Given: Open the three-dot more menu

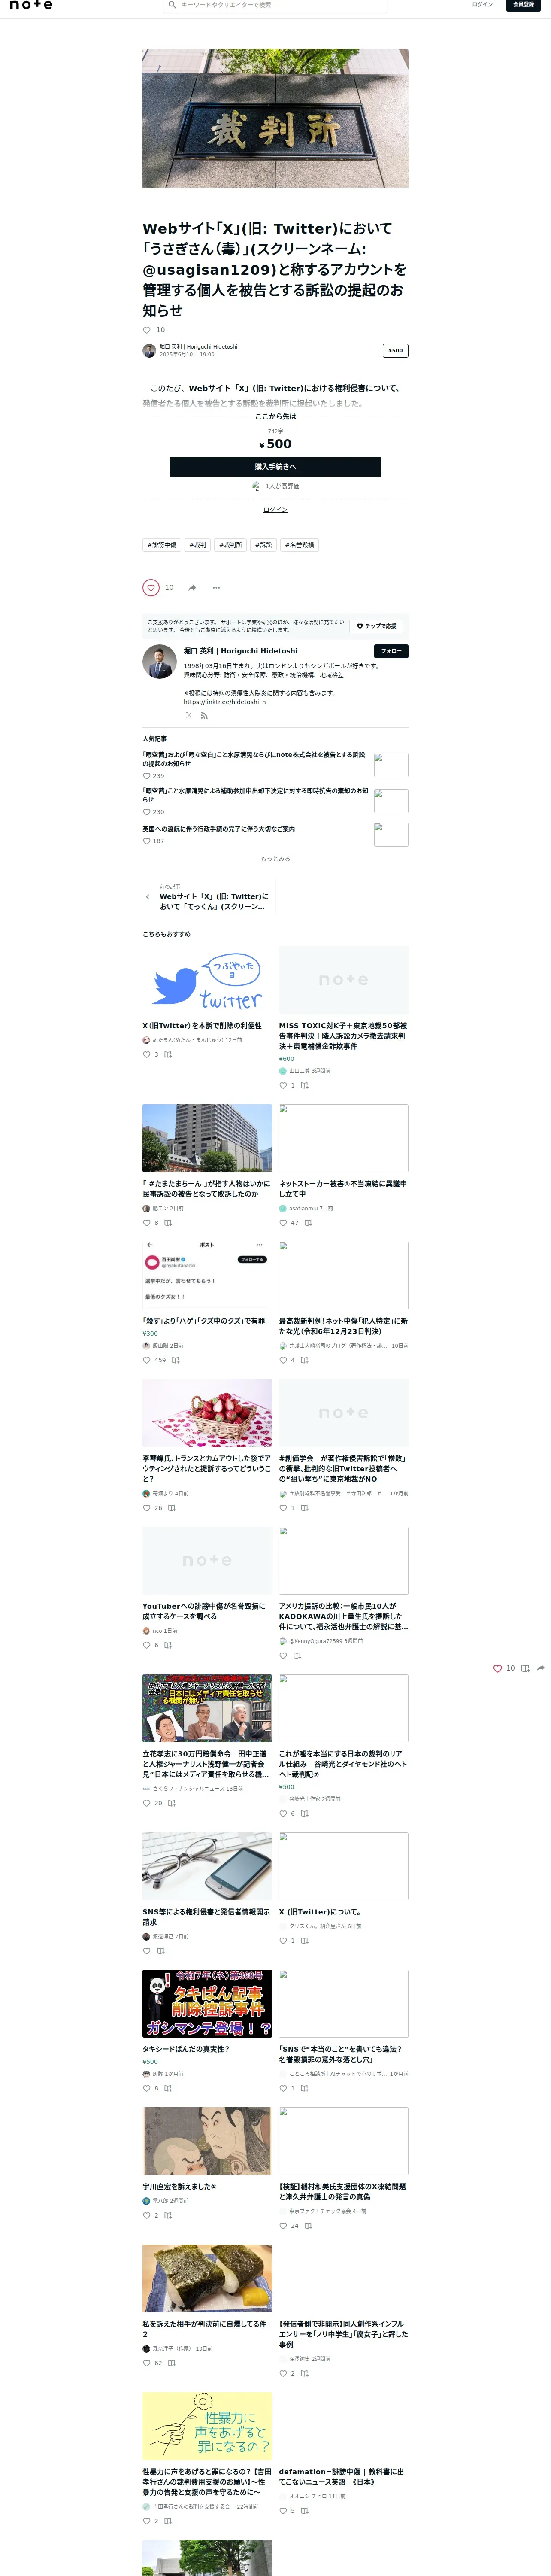Looking at the screenshot, I should pos(216,588).
